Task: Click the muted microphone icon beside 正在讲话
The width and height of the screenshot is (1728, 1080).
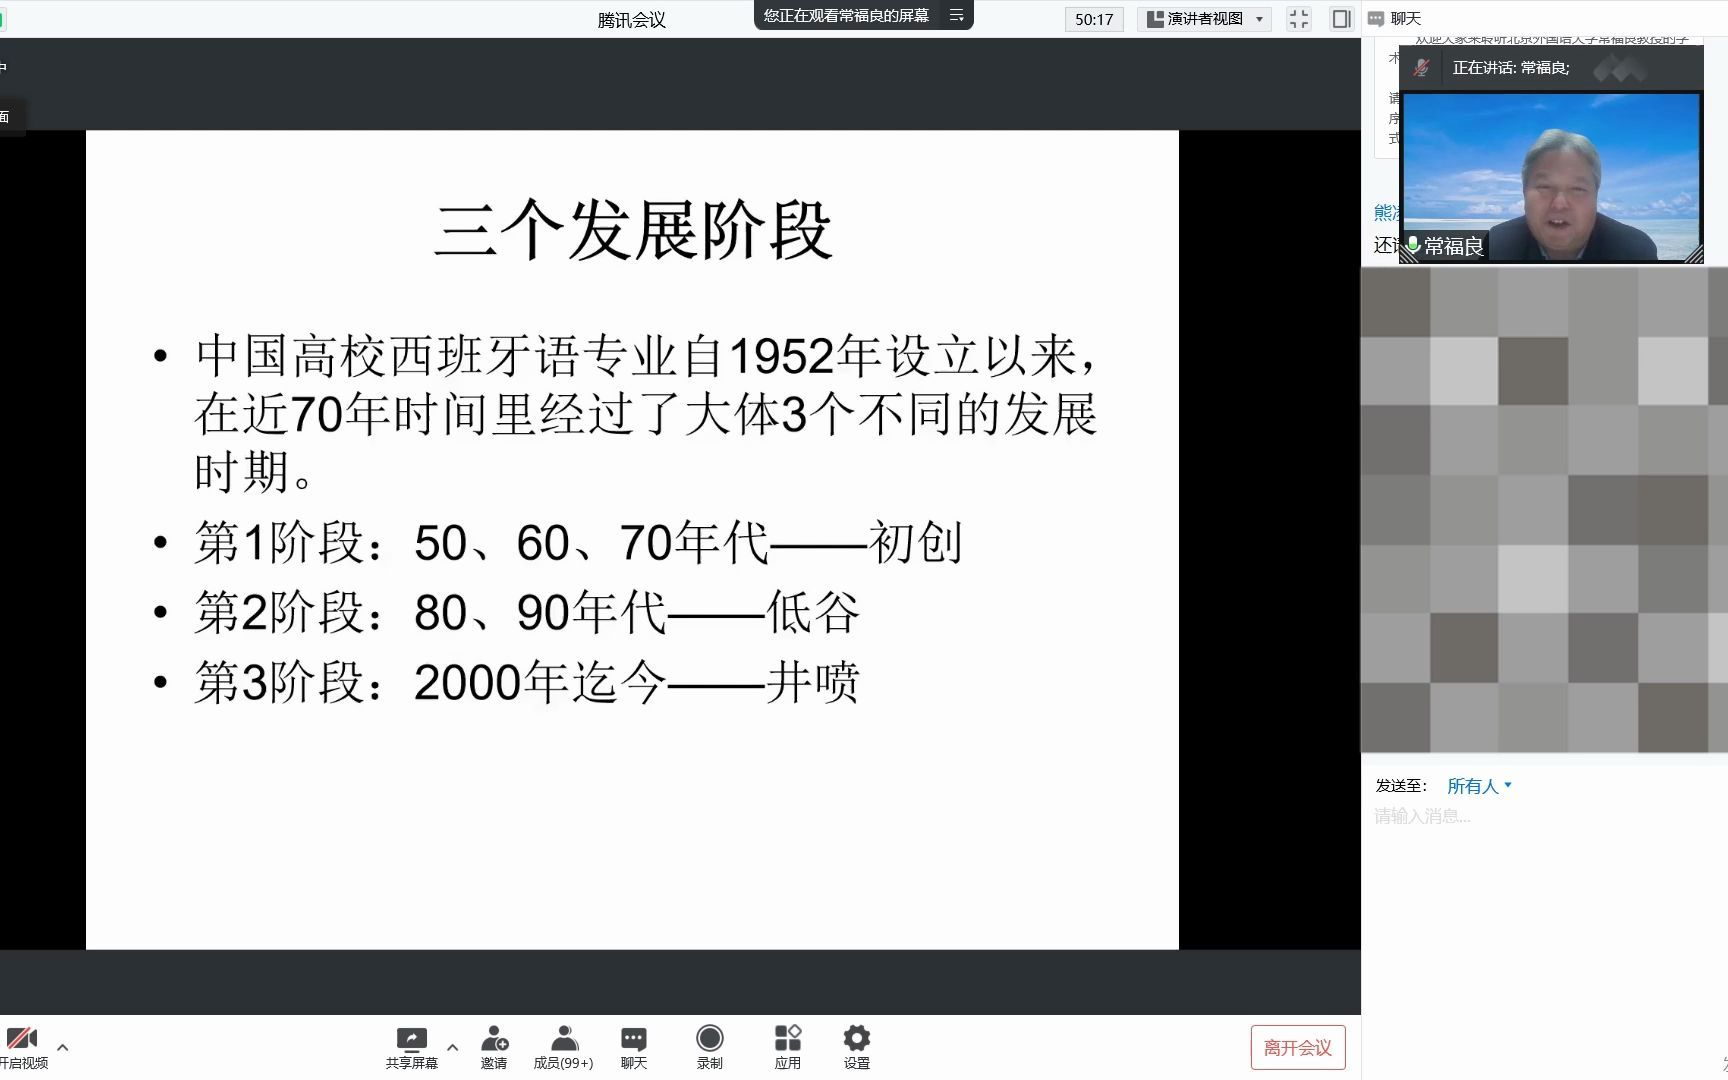Action: 1421,68
